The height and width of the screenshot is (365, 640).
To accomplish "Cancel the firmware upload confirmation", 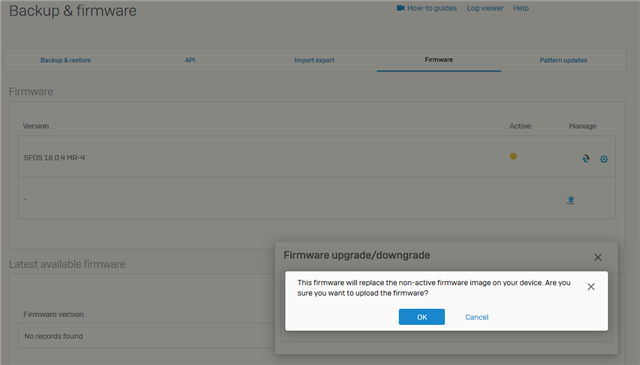I will click(x=477, y=317).
